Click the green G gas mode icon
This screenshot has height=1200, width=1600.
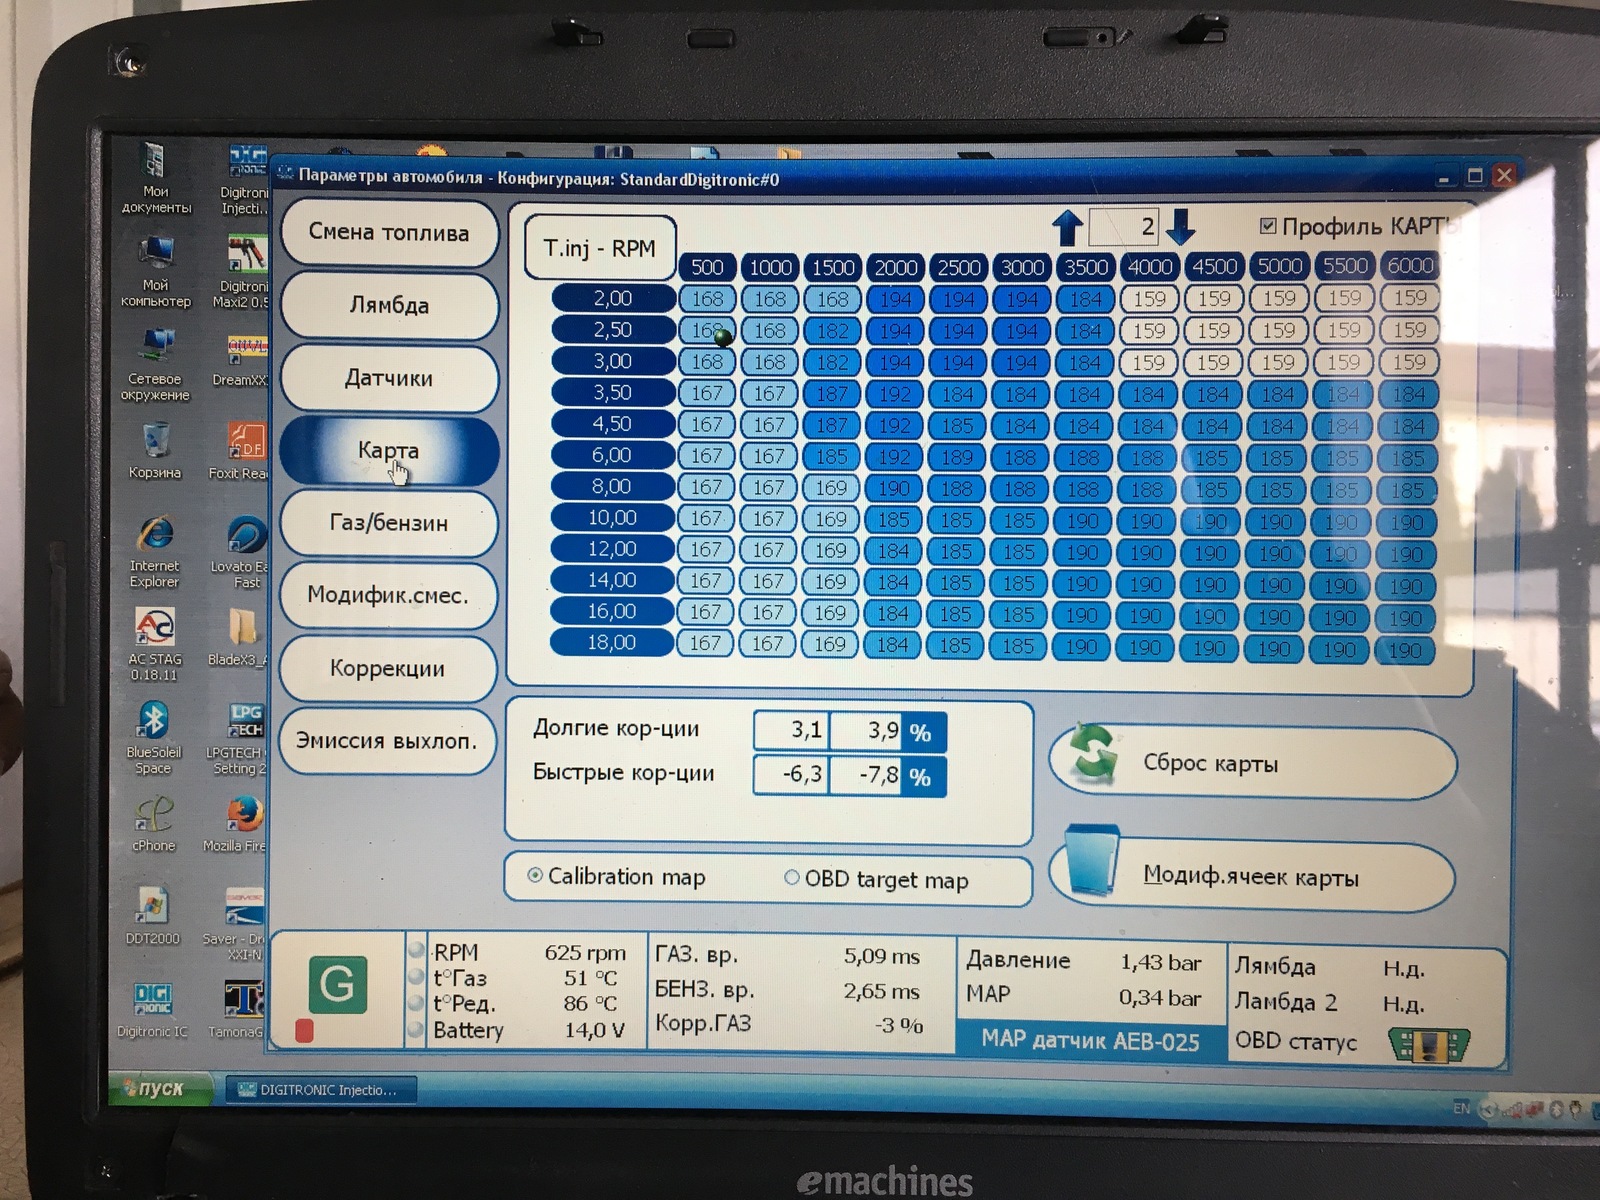coord(336,984)
